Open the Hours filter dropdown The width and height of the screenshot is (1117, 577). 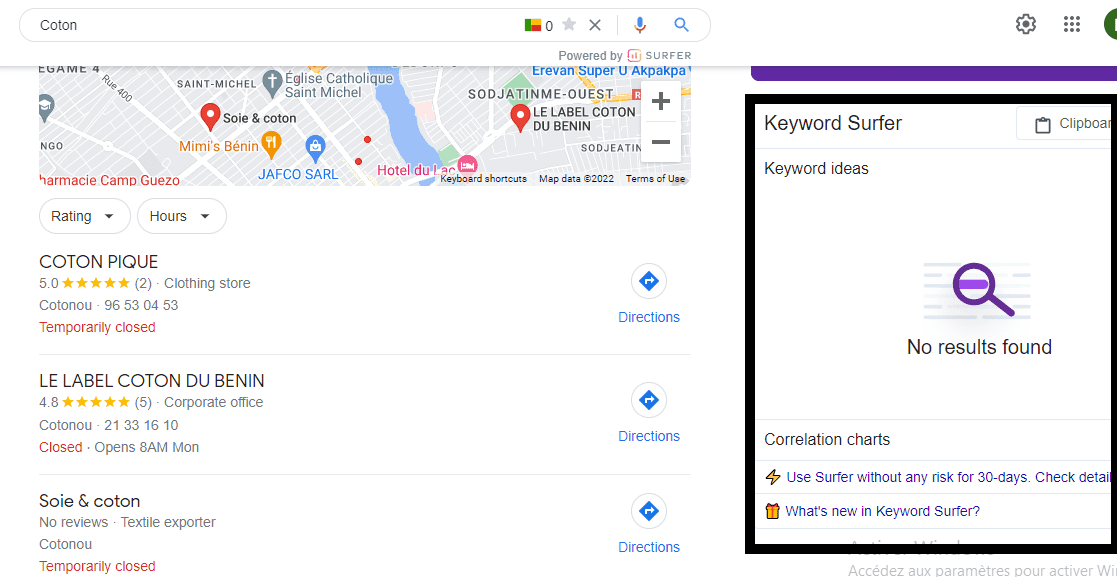pos(182,216)
